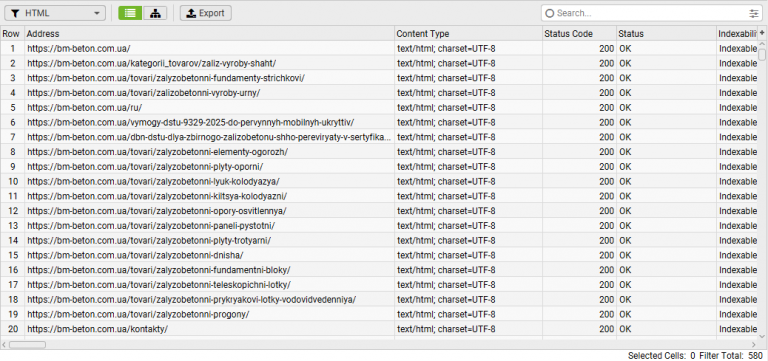Image resolution: width=768 pixels, height=361 pixels.
Task: Click the horizontal scrollbar left arrow
Action: click(4, 345)
